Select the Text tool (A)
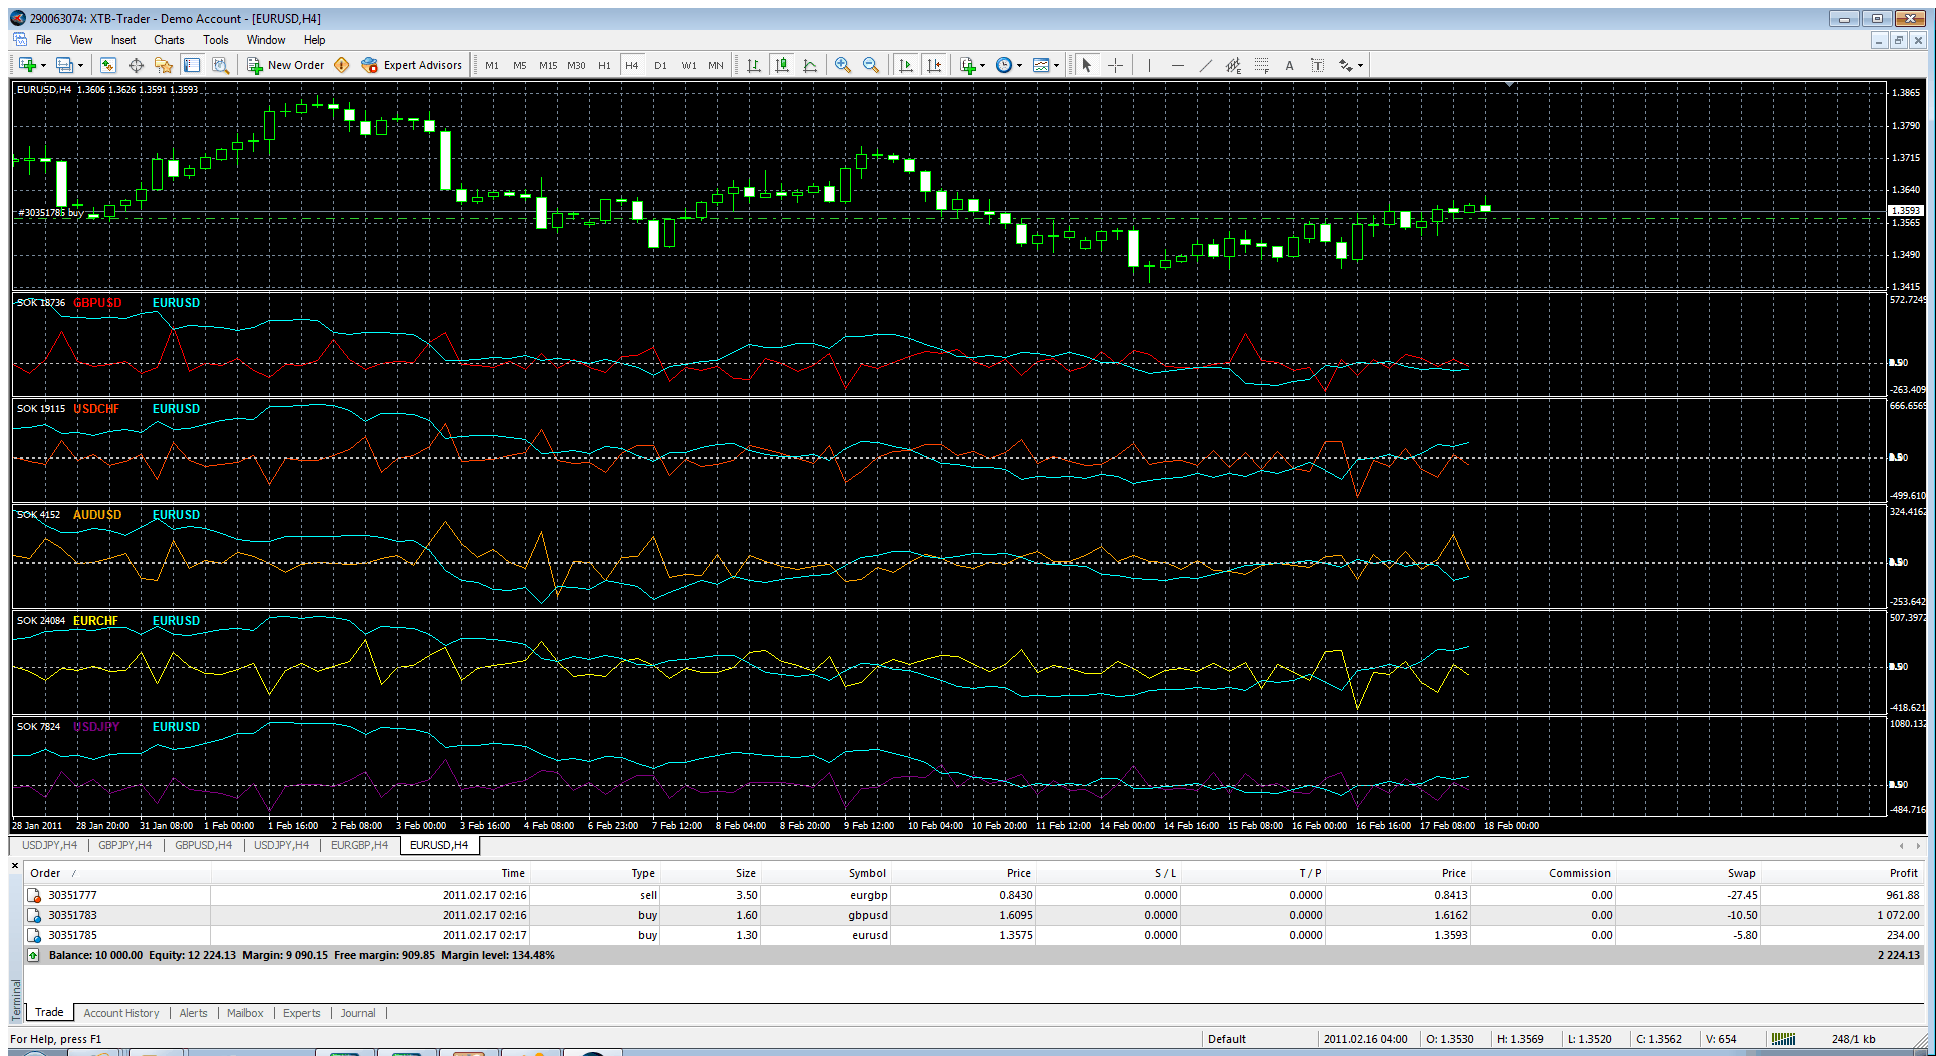This screenshot has height=1056, width=1936. tap(1290, 65)
